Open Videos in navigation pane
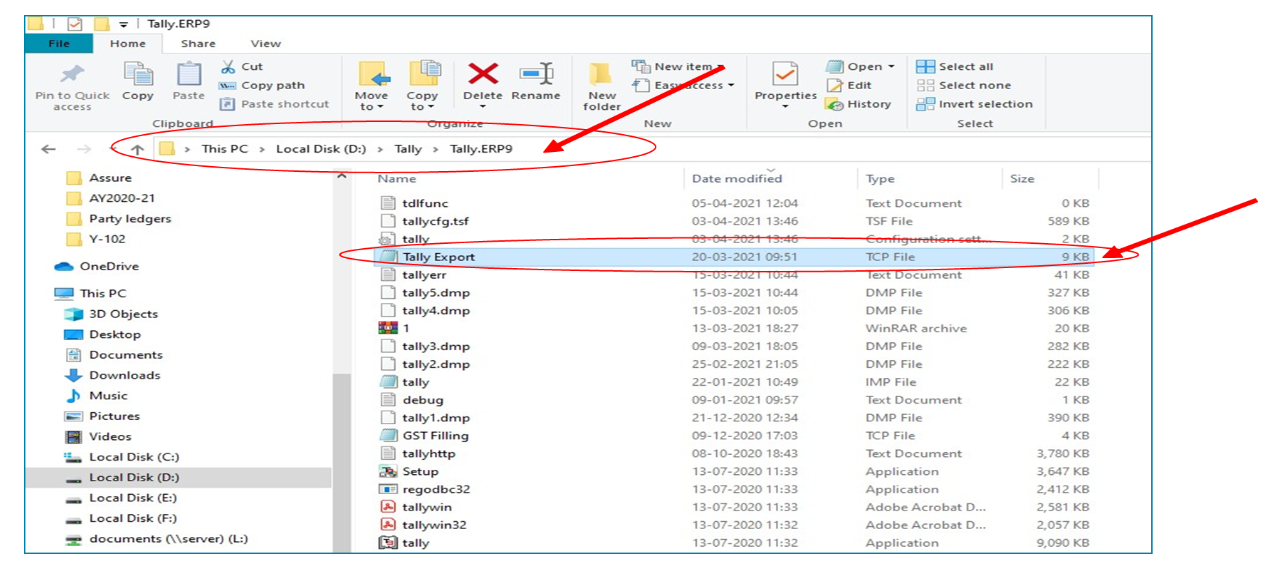This screenshot has height=567, width=1261. (98, 437)
